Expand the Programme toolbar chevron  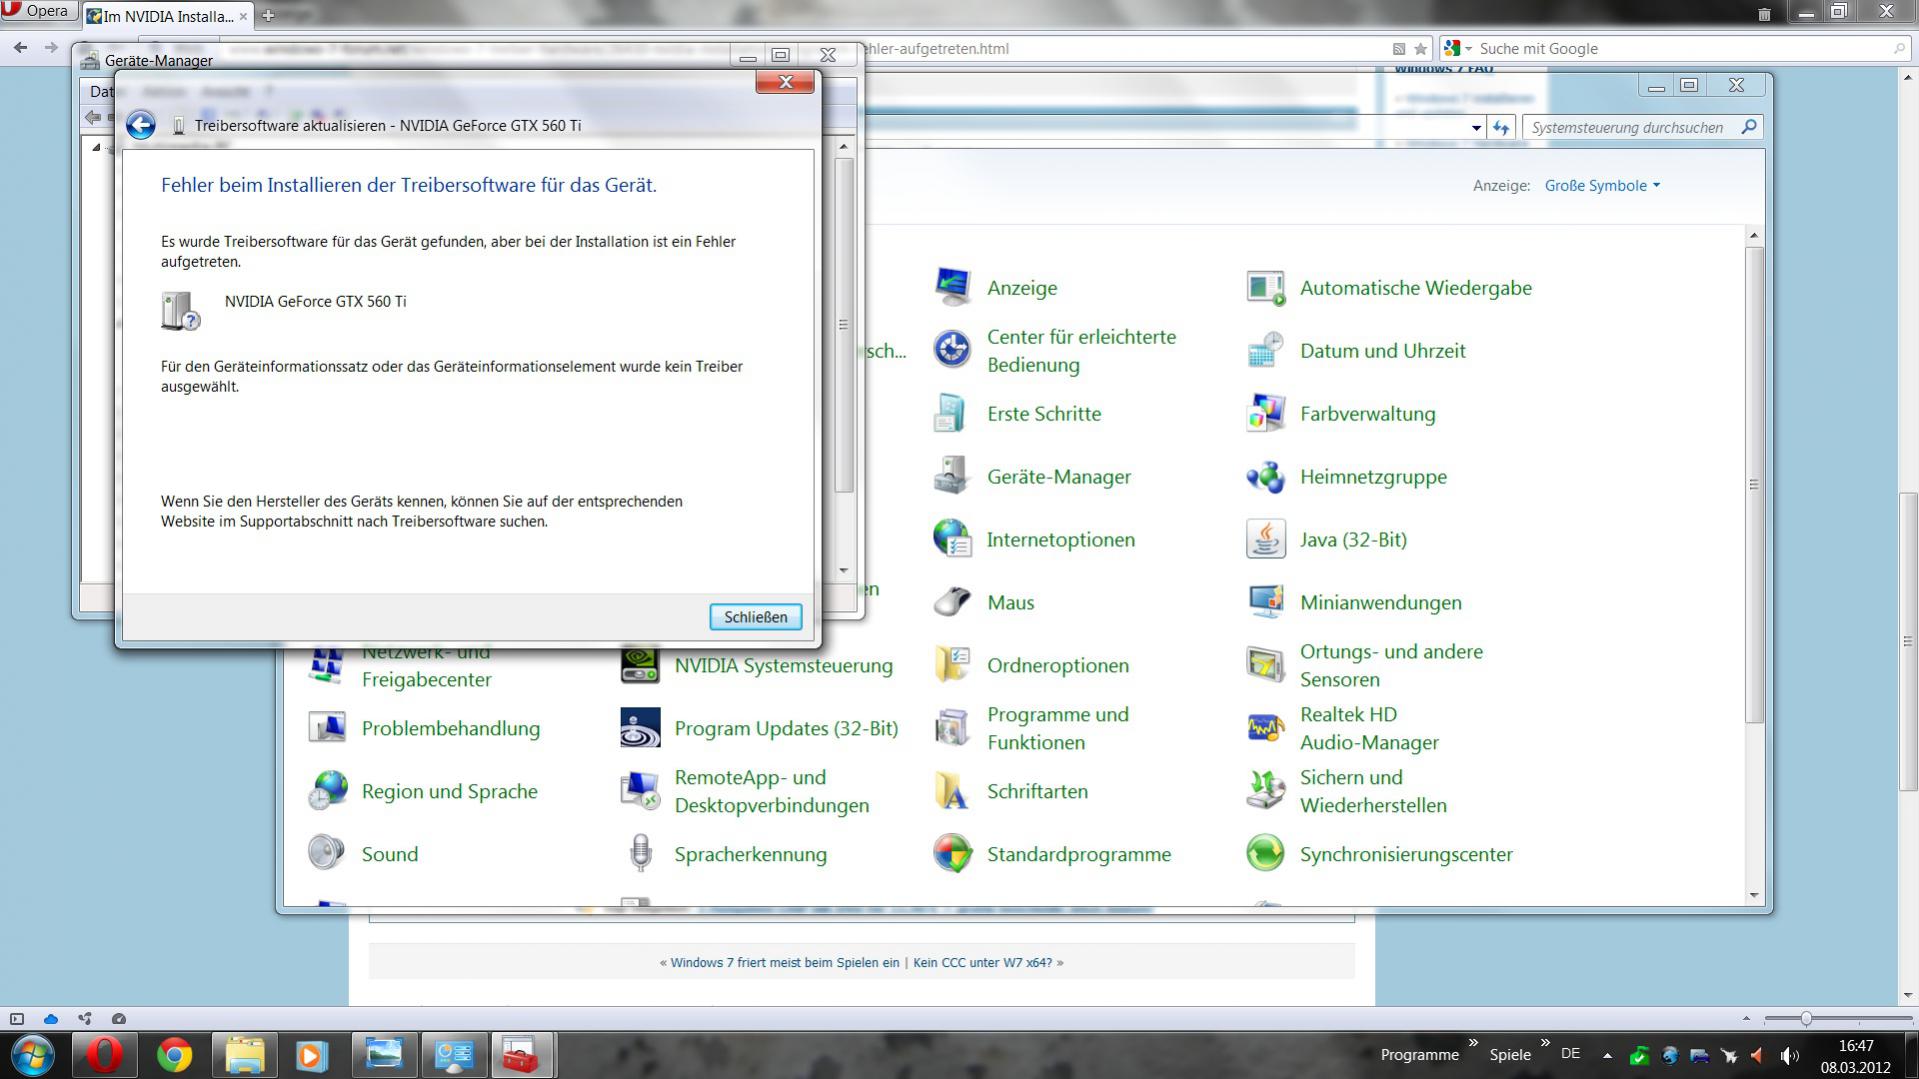click(1473, 1044)
